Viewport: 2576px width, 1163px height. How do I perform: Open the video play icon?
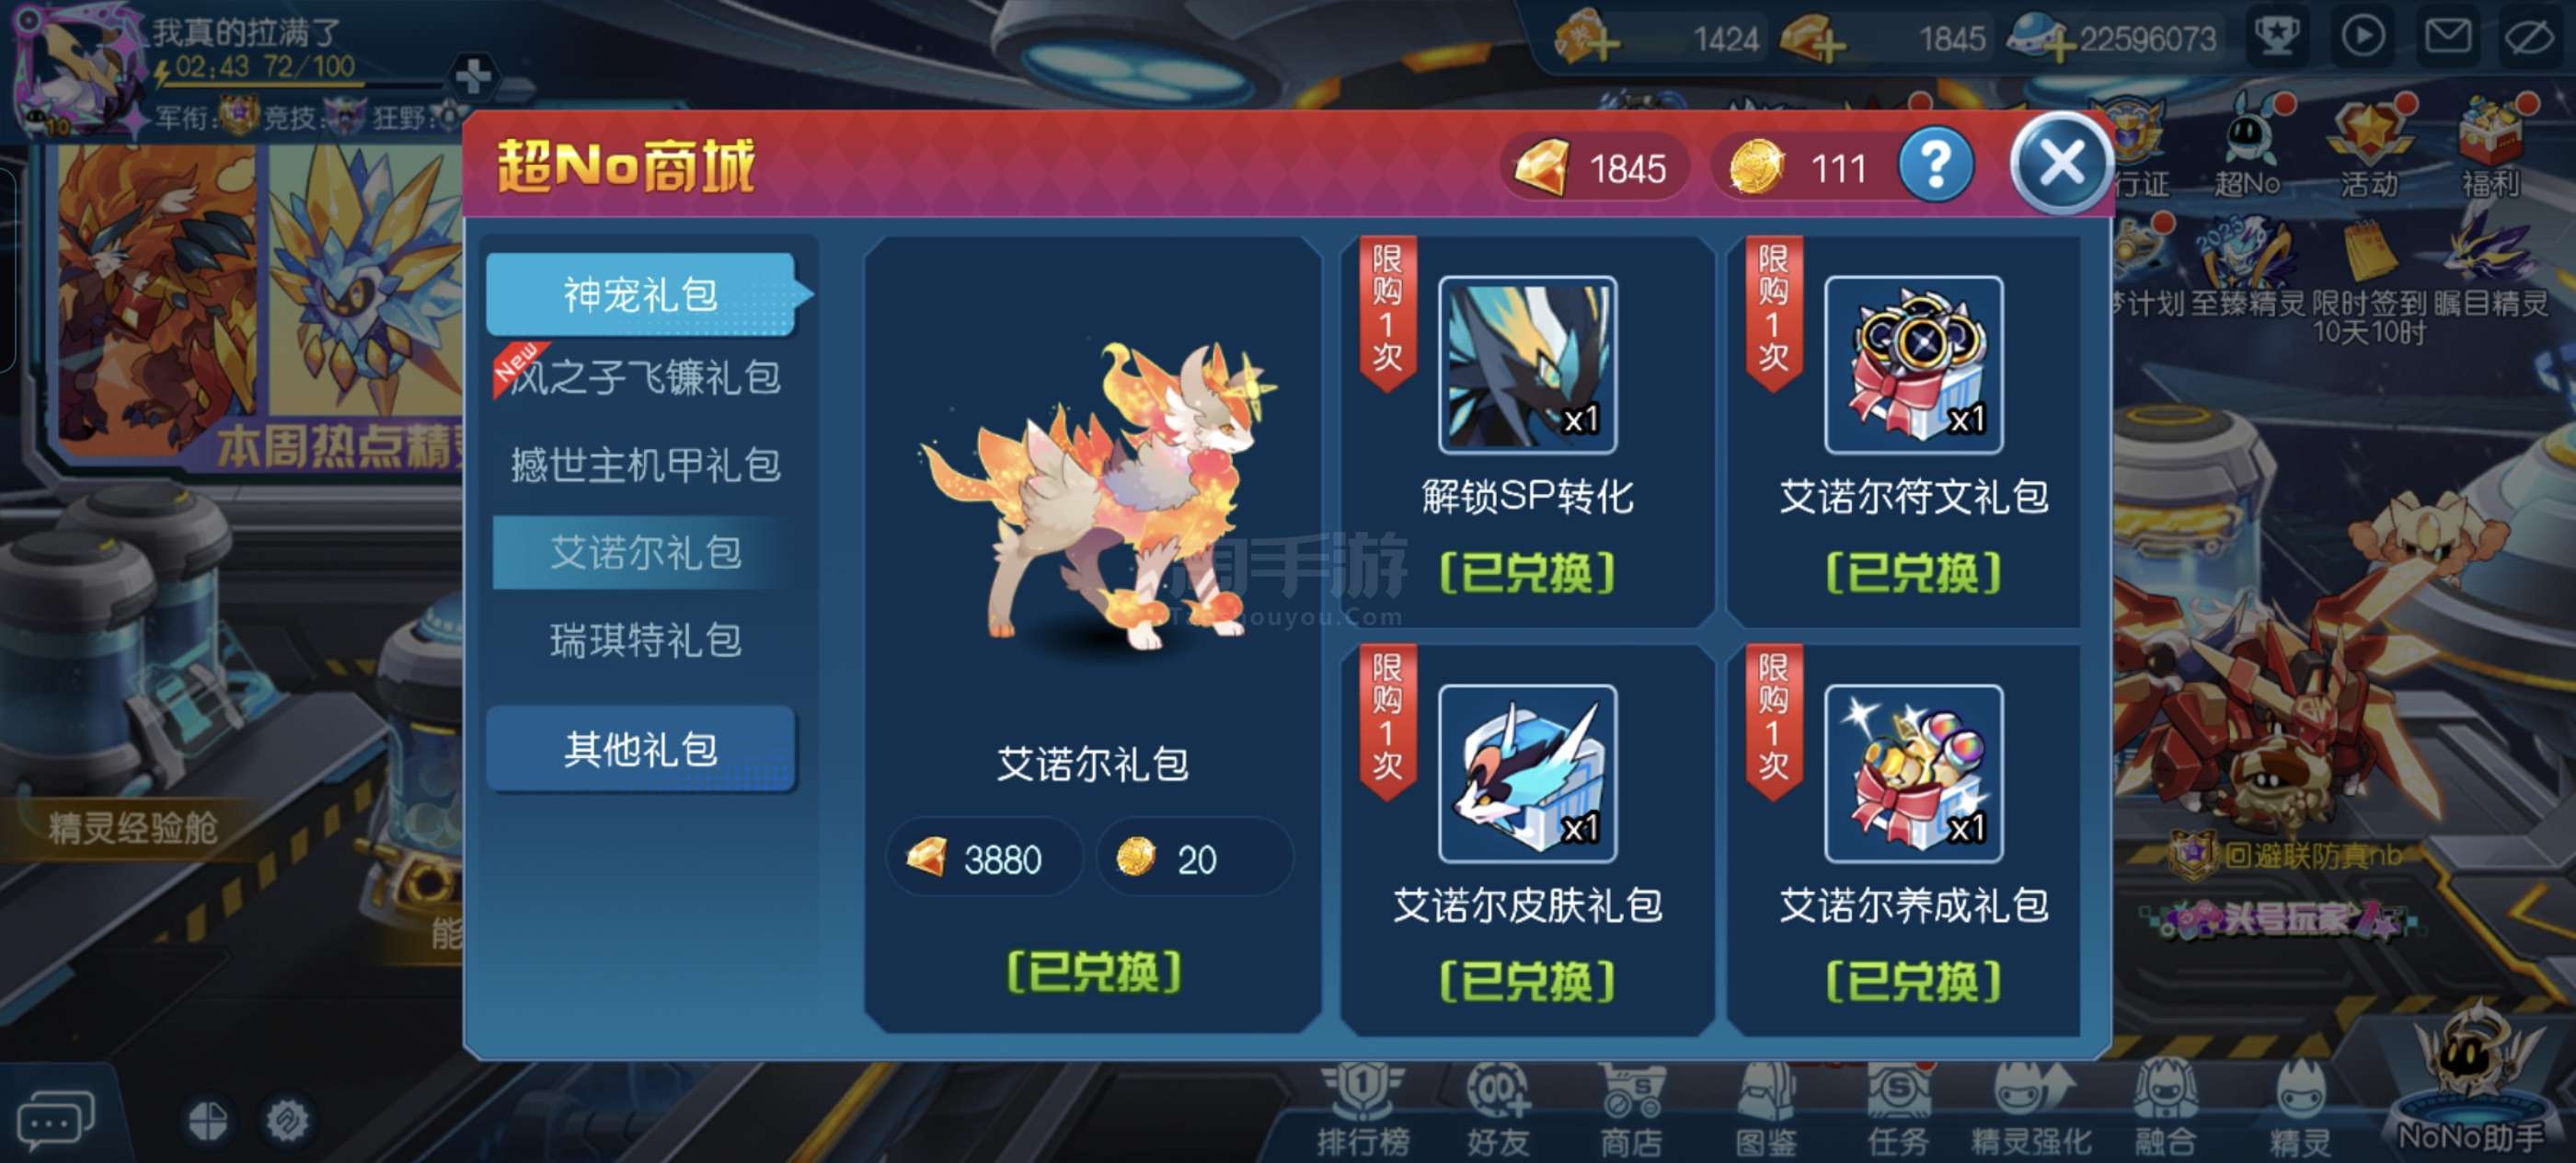pyautogui.click(x=2363, y=37)
